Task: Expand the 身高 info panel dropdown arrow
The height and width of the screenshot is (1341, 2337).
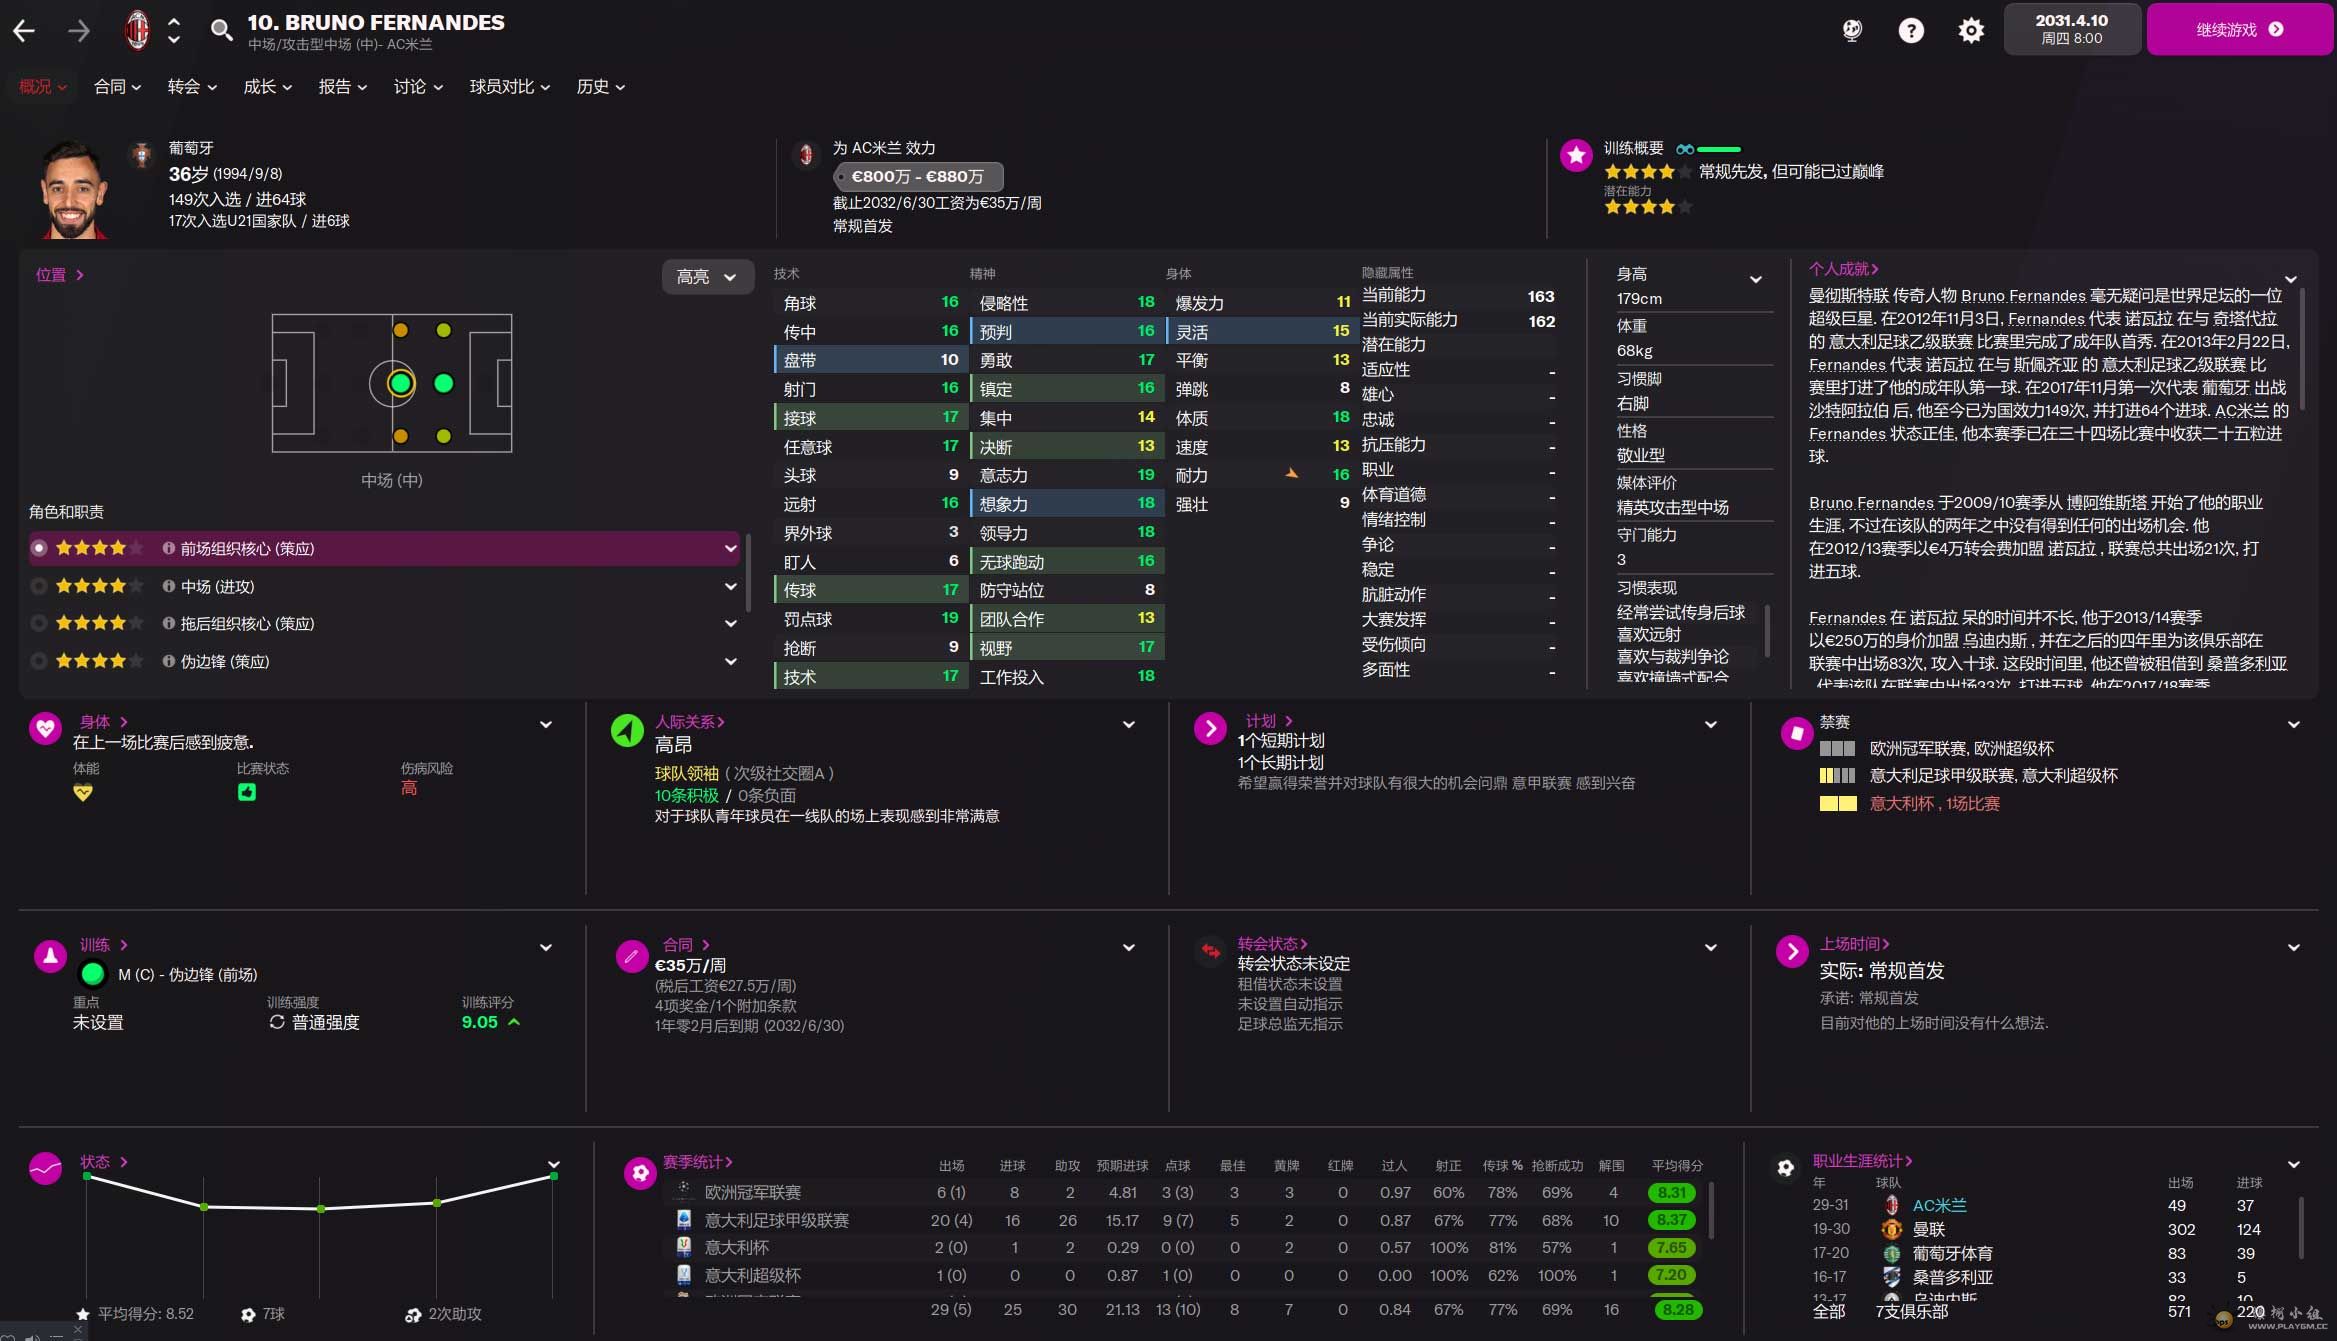Action: tap(1755, 279)
